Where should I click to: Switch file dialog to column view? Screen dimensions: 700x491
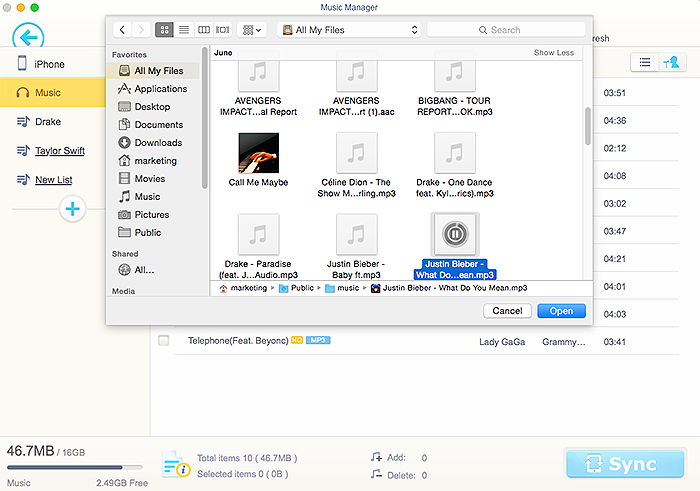click(204, 30)
